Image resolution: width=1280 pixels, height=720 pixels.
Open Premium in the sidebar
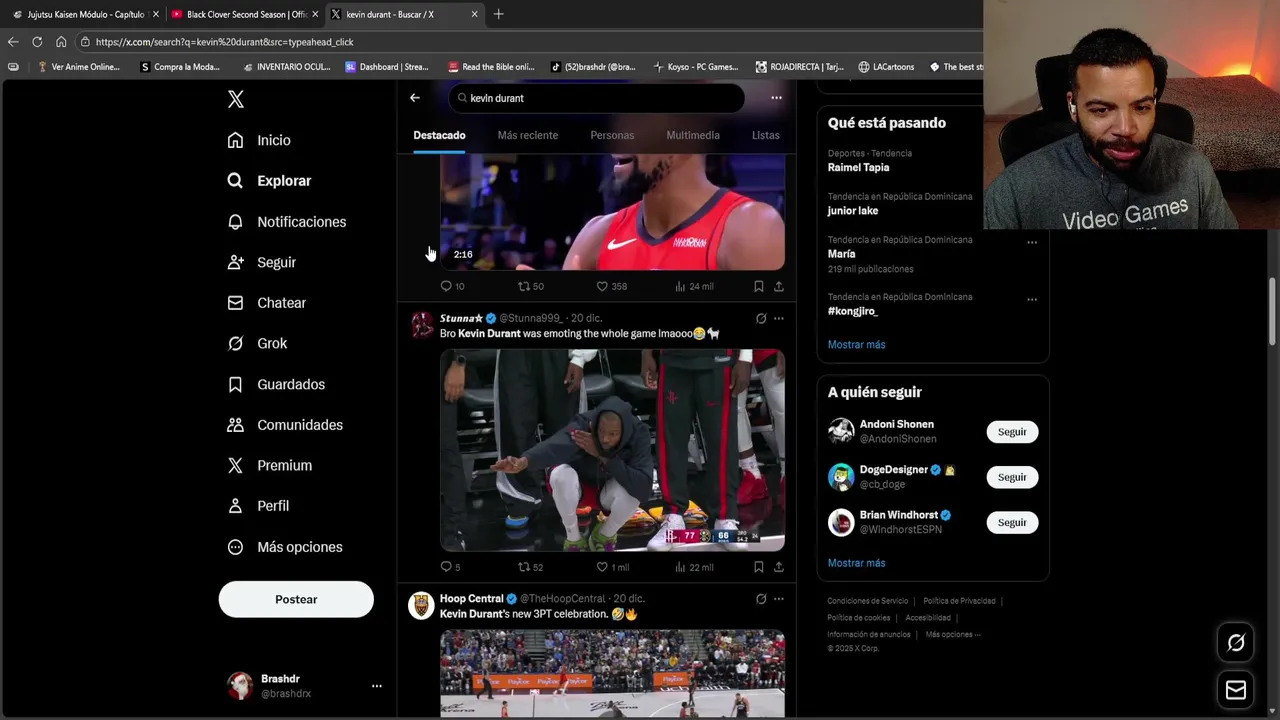pos(269,465)
